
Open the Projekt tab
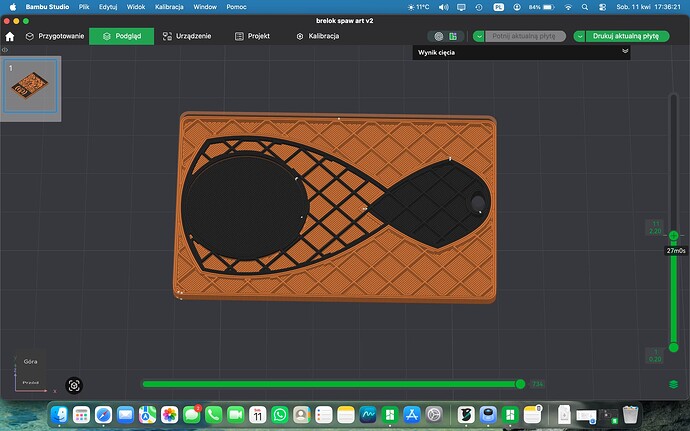[252, 36]
